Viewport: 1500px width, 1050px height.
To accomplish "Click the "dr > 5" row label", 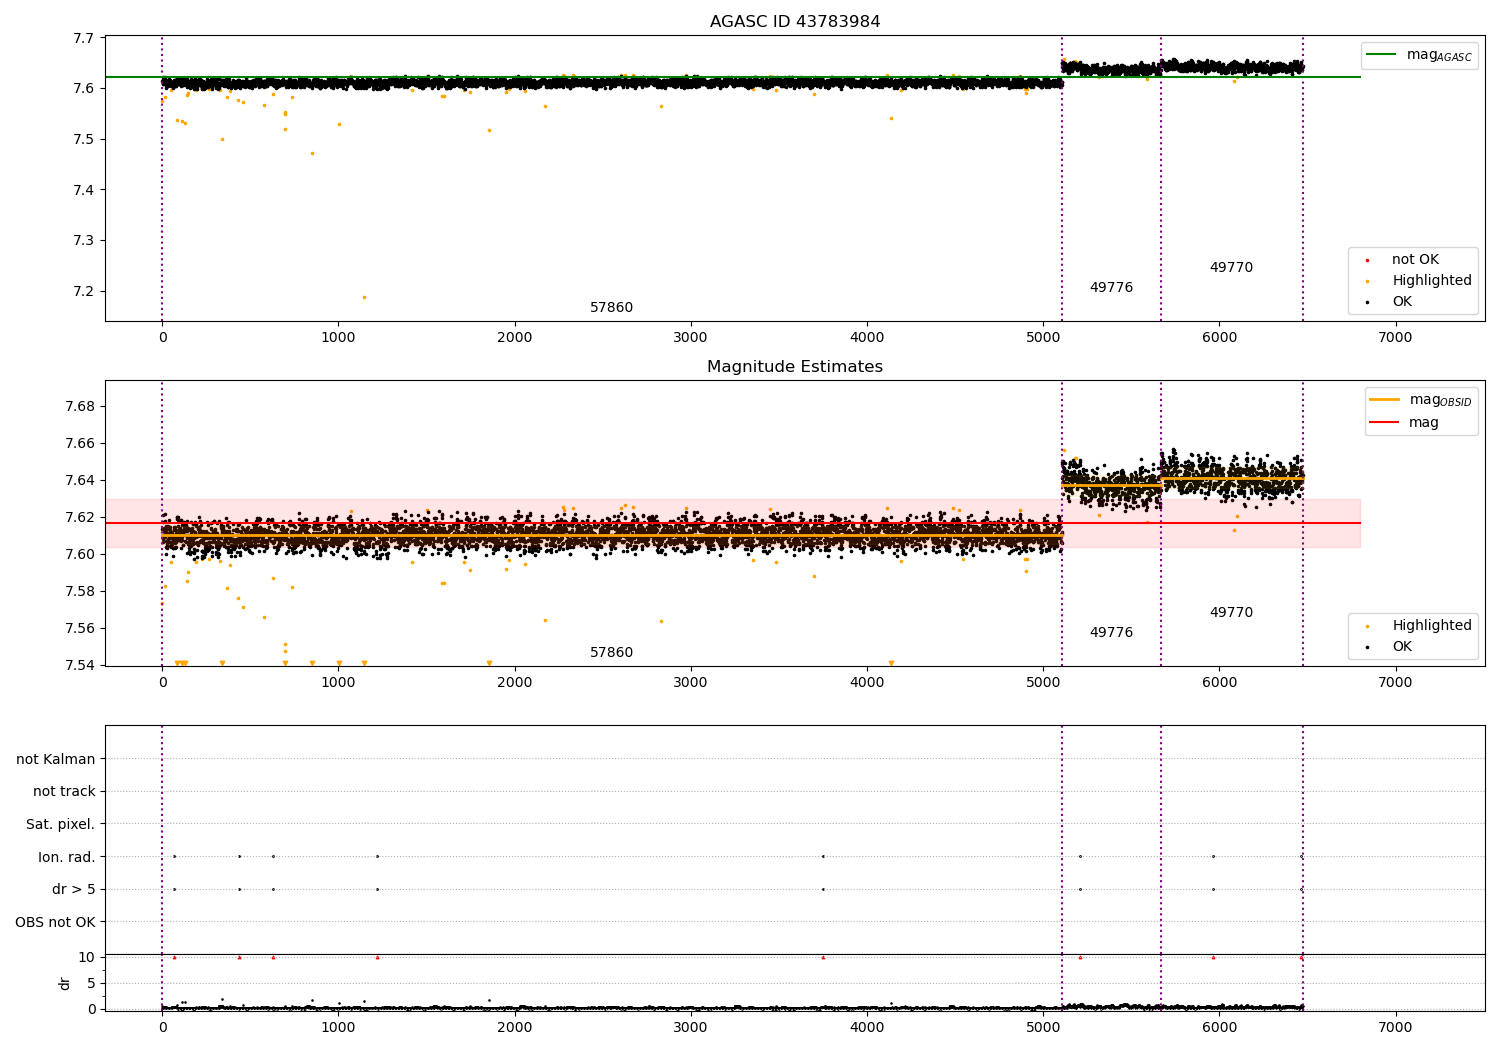I will click(x=74, y=890).
